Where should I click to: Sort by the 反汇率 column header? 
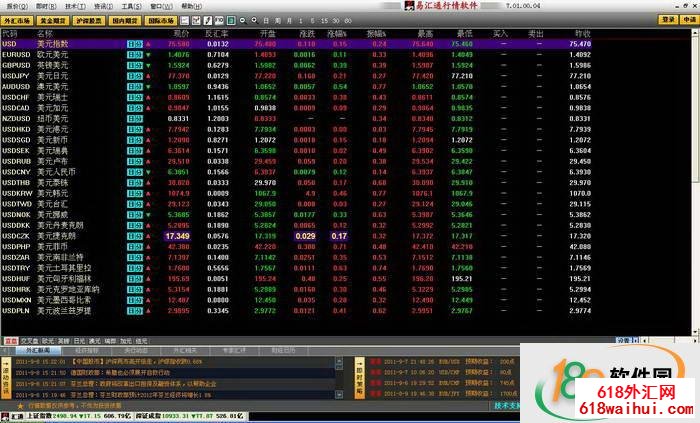pos(217,33)
